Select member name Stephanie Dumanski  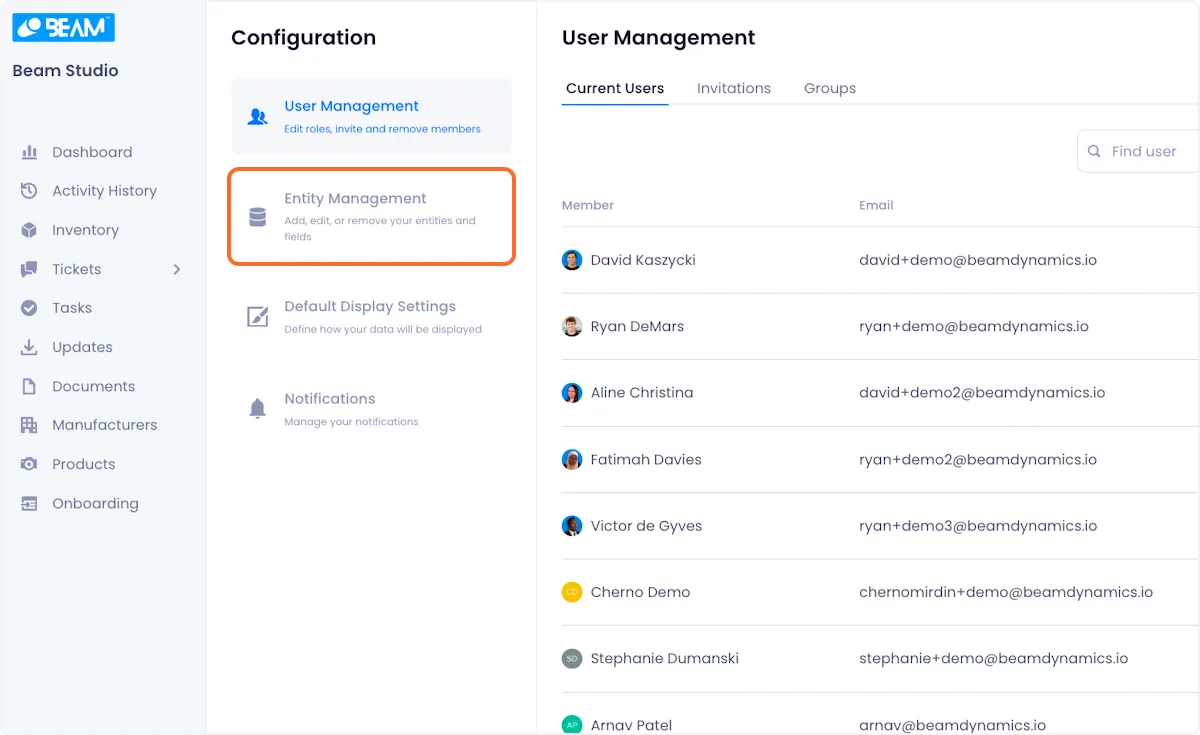(x=665, y=659)
